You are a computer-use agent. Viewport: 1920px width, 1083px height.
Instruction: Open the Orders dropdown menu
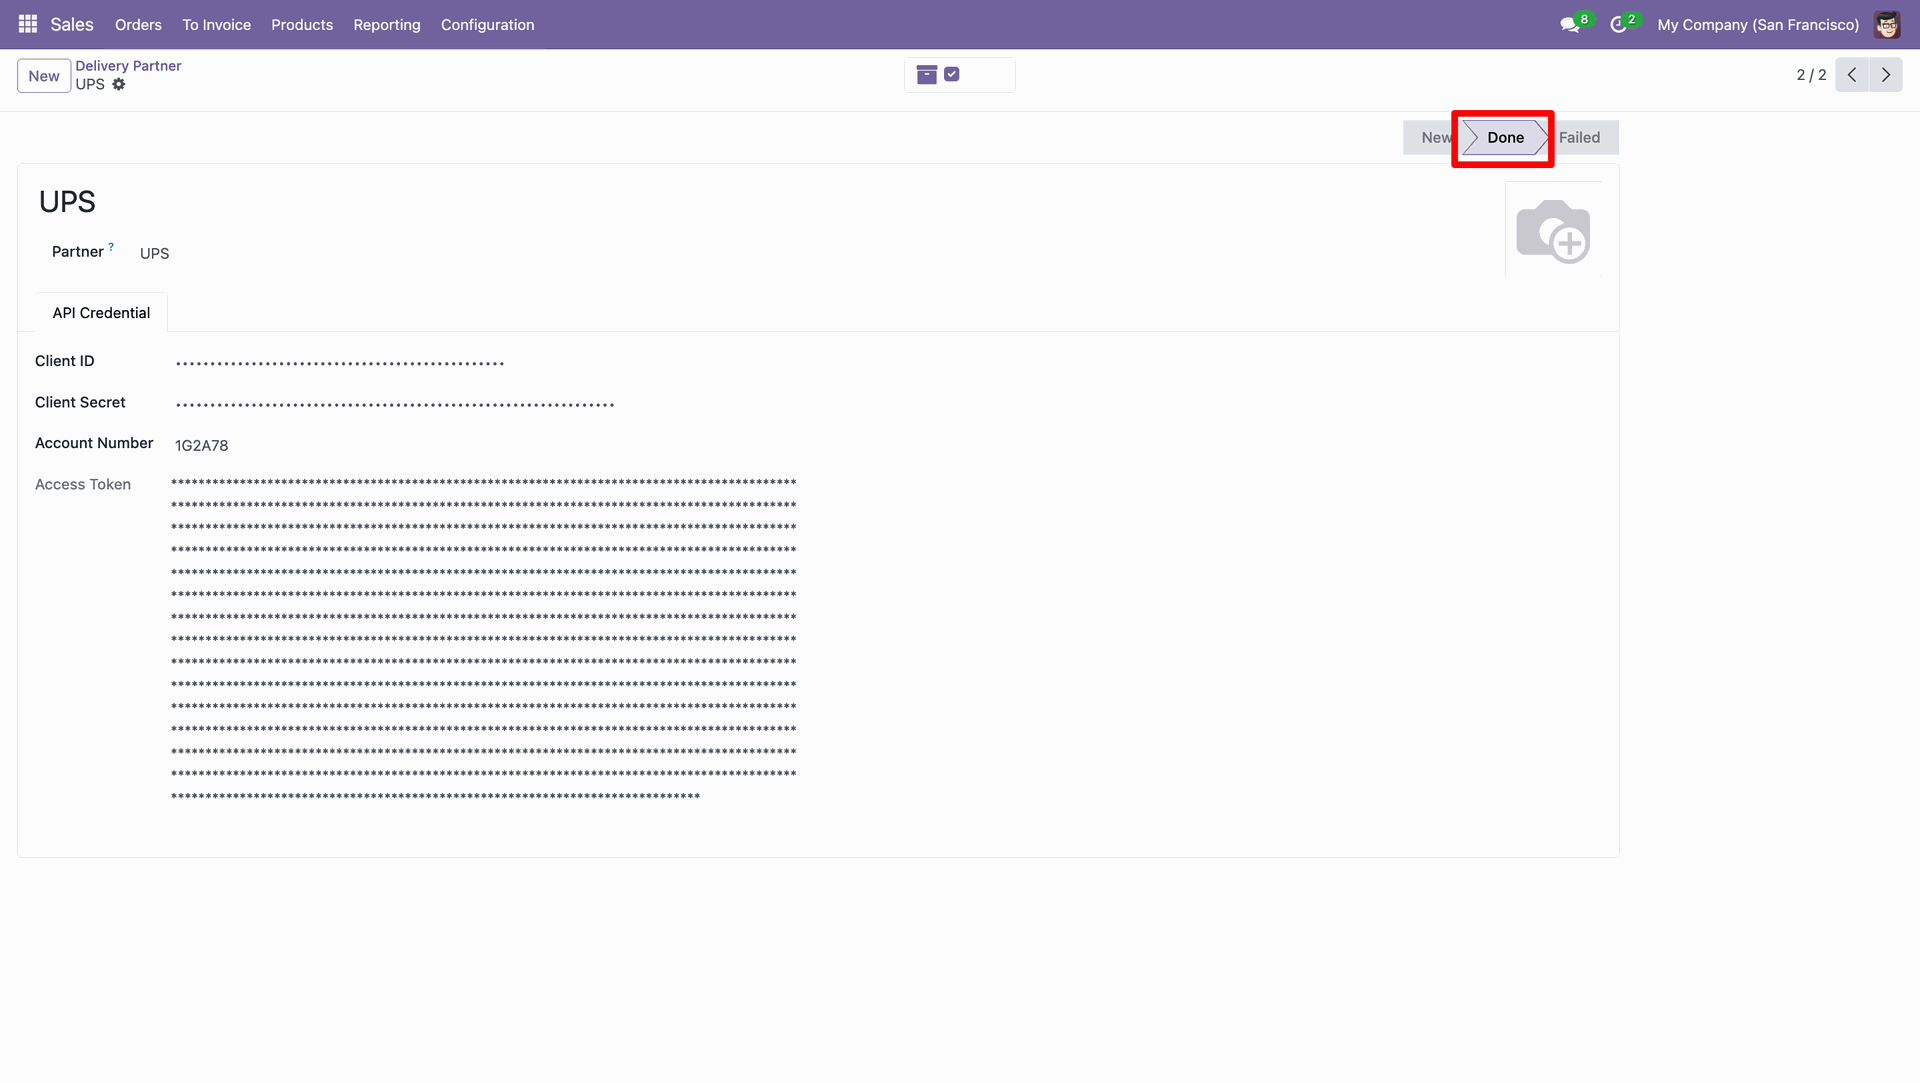point(138,25)
